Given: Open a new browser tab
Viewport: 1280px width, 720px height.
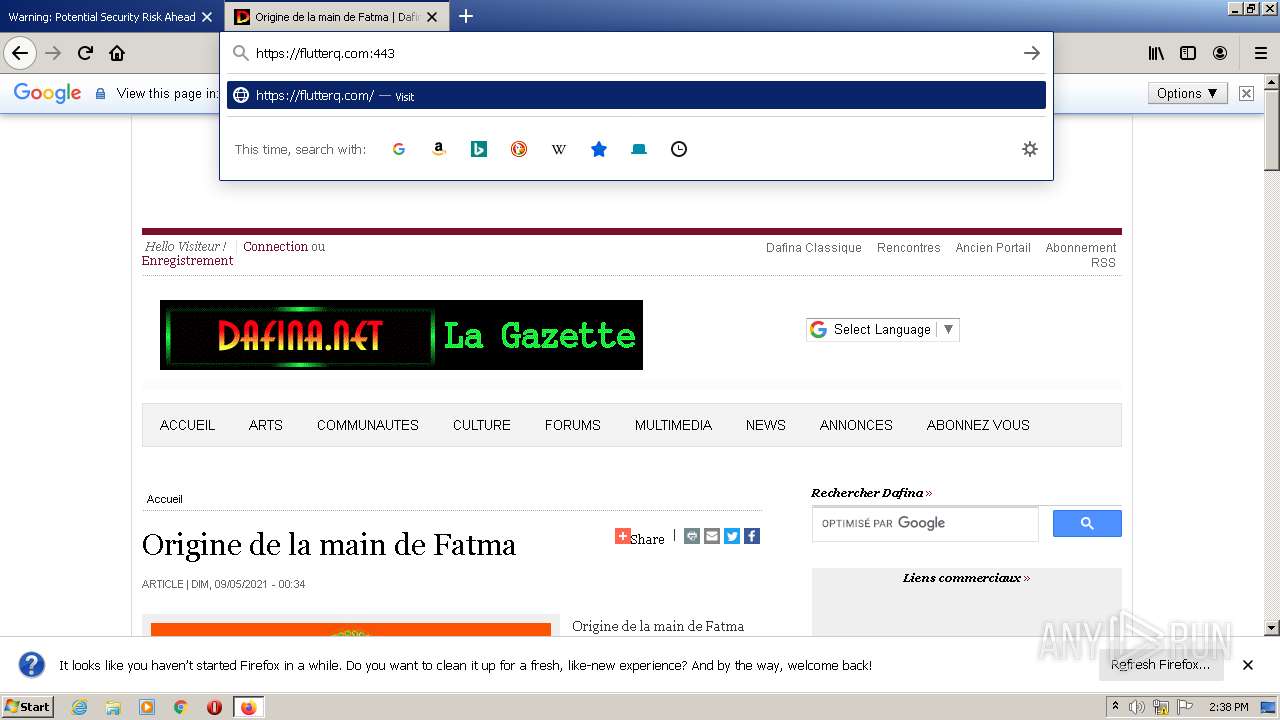Looking at the screenshot, I should coord(466,16).
